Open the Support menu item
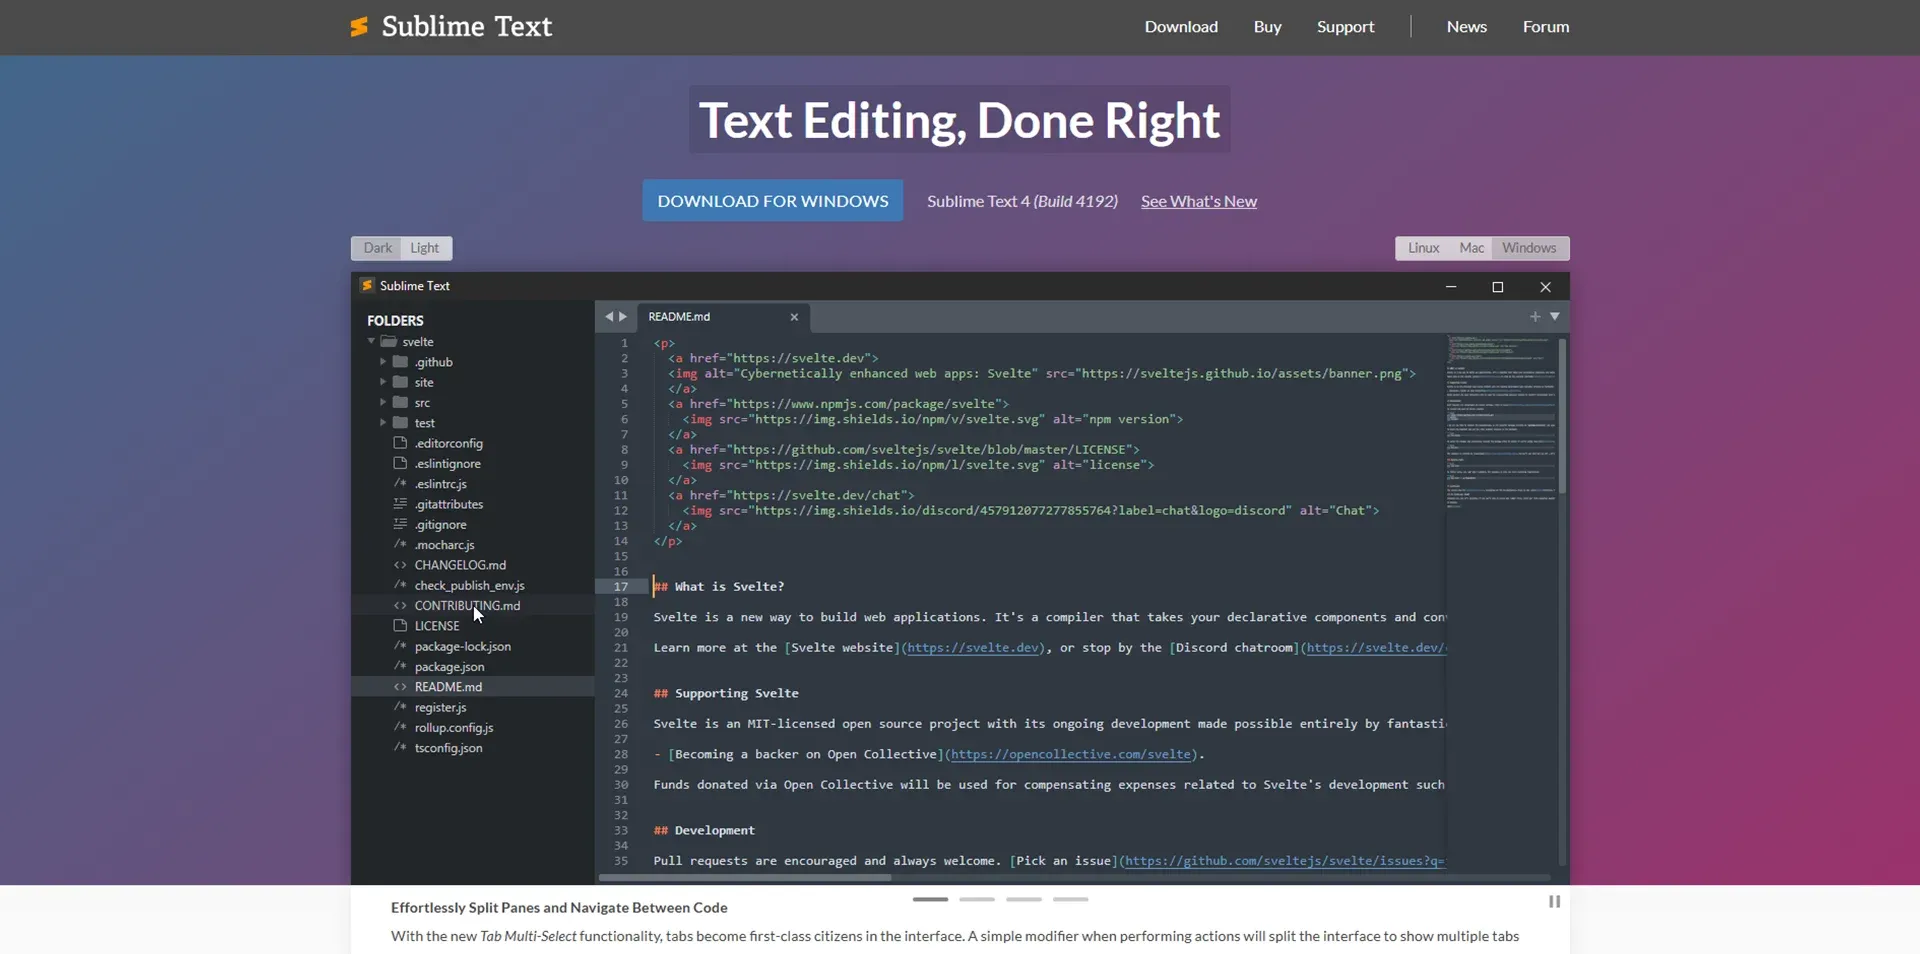 [1345, 27]
